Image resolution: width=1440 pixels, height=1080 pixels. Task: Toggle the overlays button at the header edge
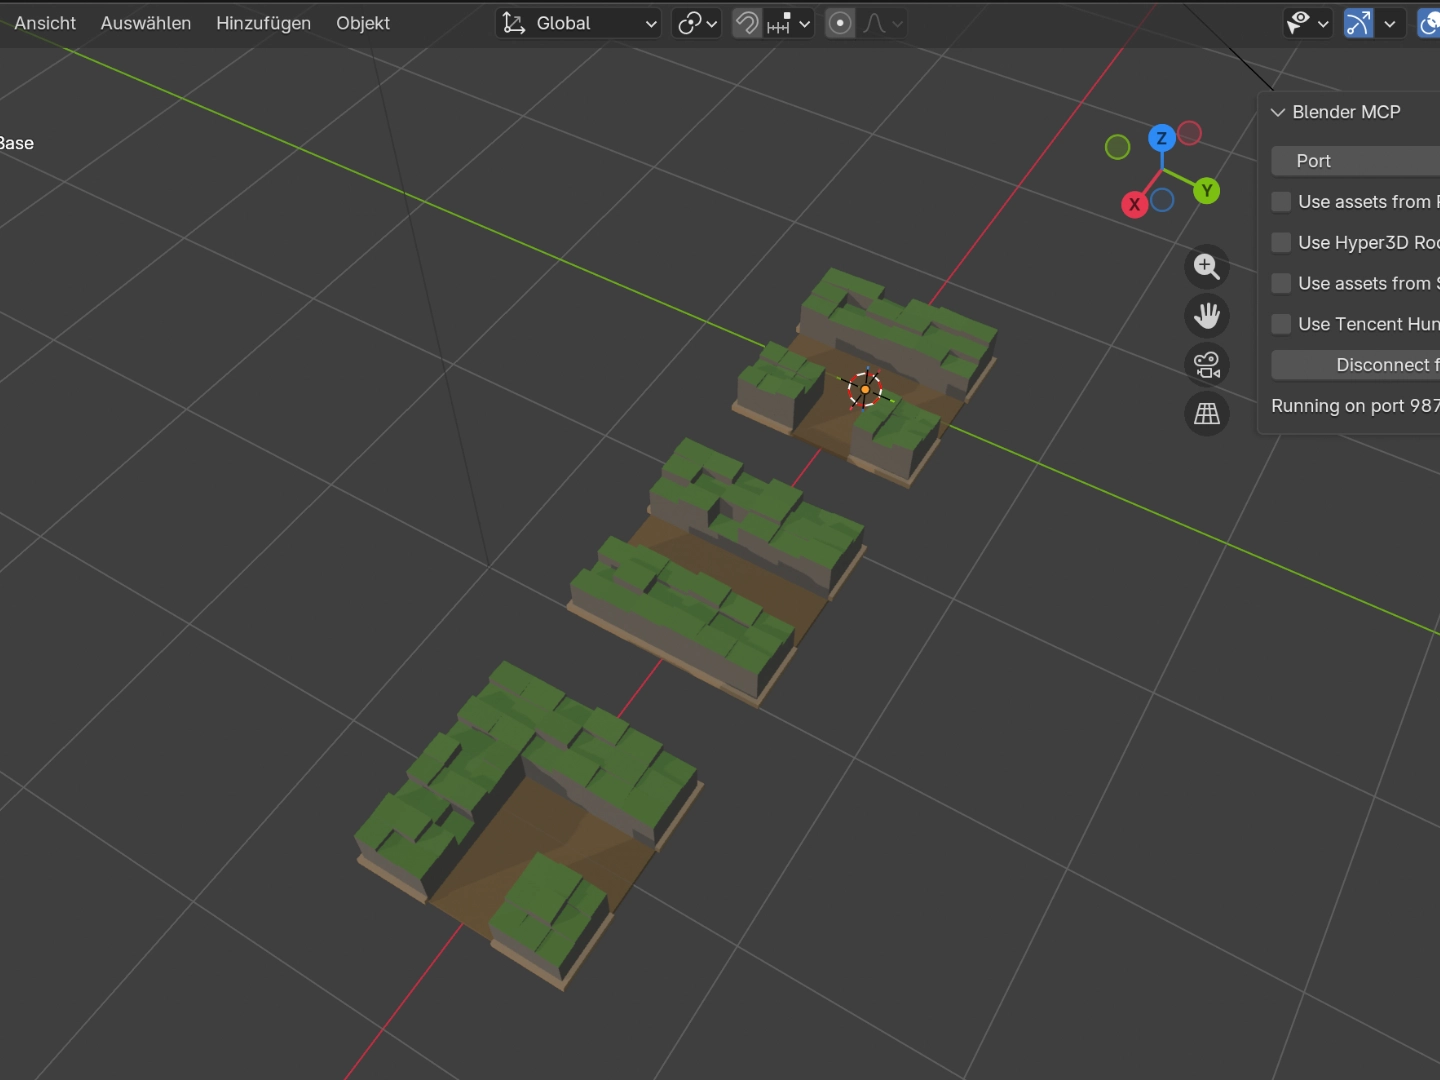[x=1429, y=23]
